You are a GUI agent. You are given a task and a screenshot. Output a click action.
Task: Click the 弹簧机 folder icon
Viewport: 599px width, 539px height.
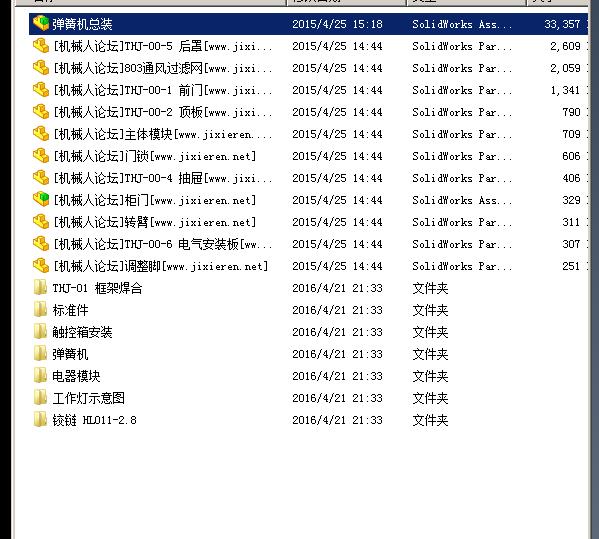coord(40,354)
